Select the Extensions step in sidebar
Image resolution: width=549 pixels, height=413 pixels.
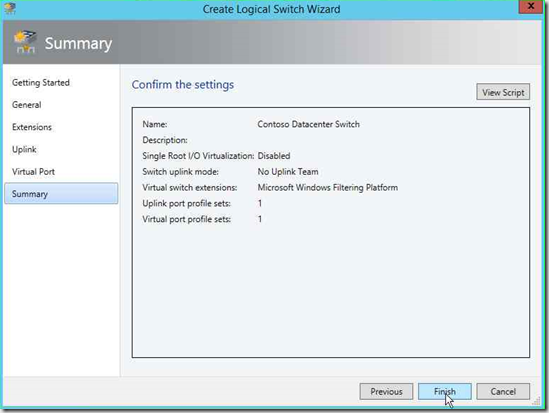click(32, 127)
